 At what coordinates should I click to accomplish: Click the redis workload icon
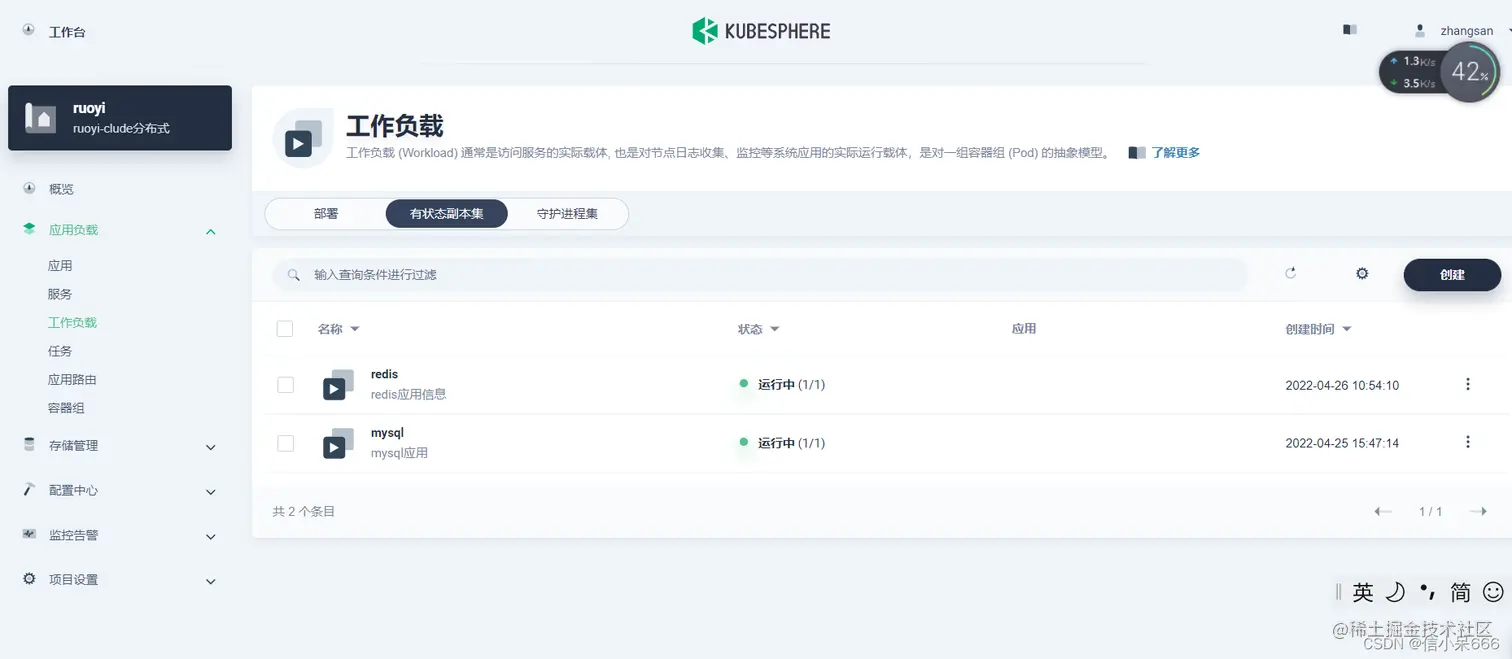tap(337, 384)
